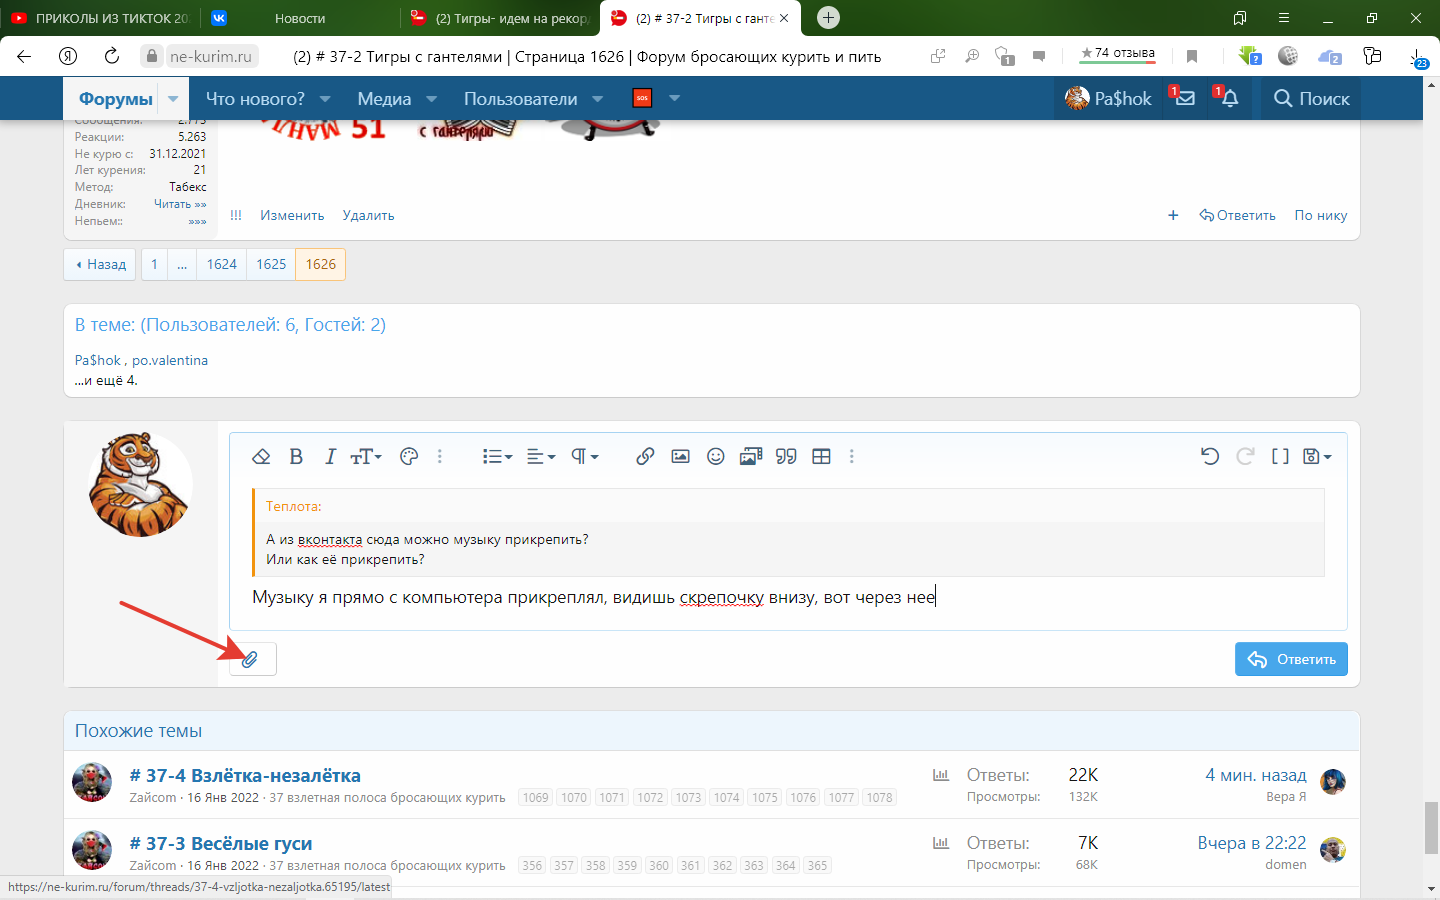Toggle bold formatting in editor
1440x900 pixels.
click(x=296, y=456)
